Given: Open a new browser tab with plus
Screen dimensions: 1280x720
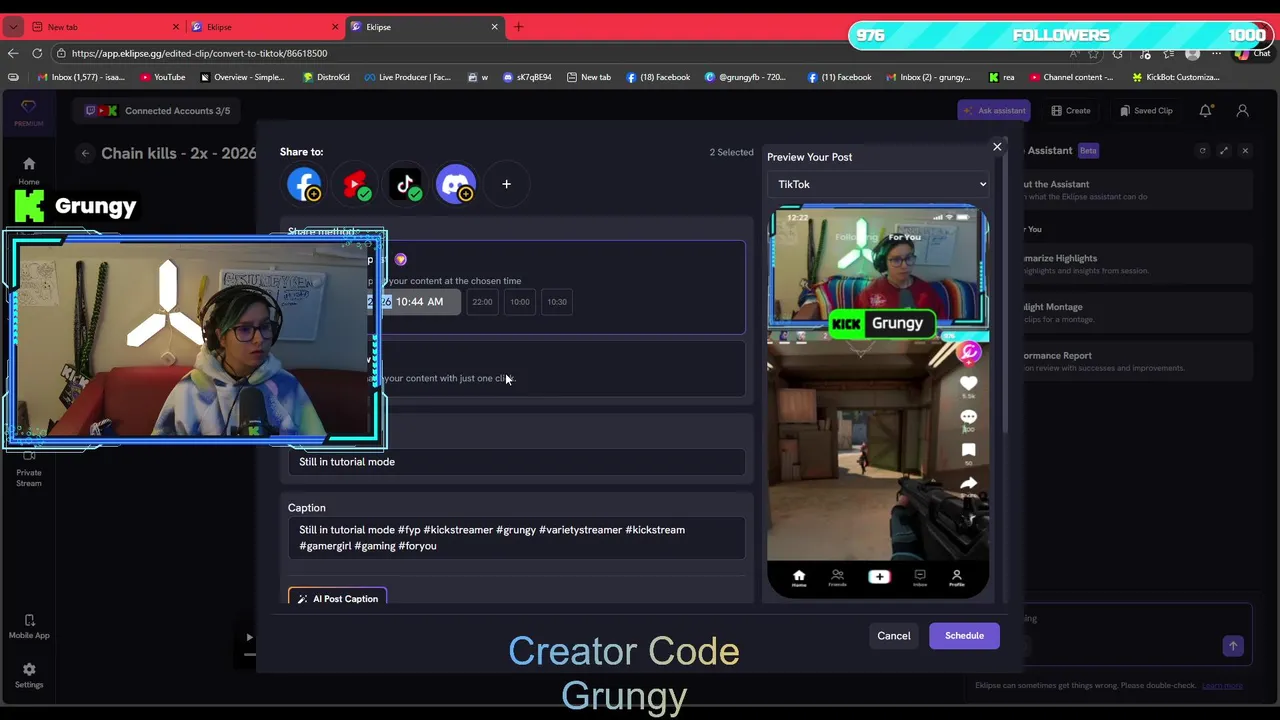Looking at the screenshot, I should click(518, 27).
